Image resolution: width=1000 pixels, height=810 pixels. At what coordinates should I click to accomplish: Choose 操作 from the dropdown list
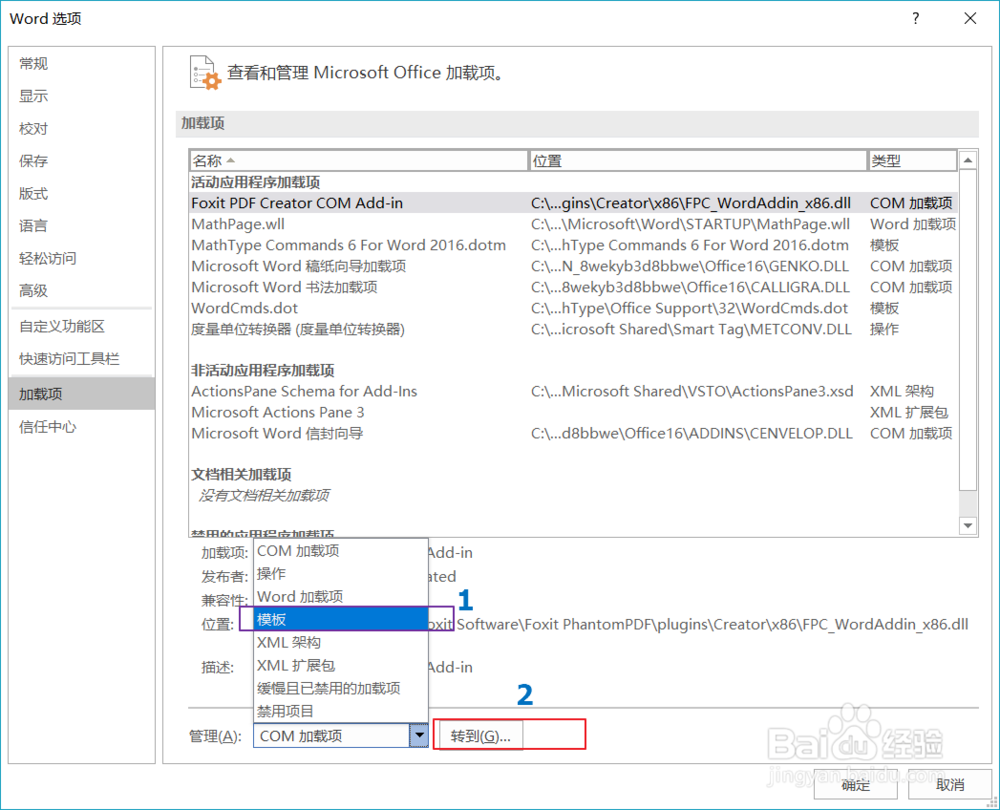[x=341, y=573]
